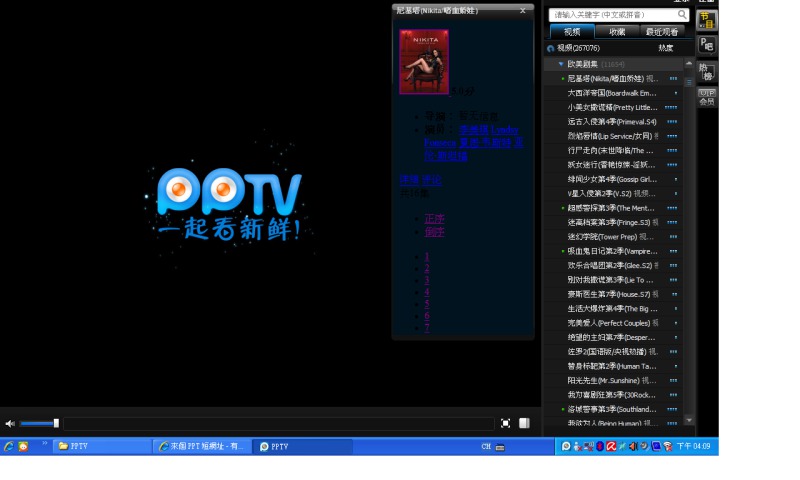The width and height of the screenshot is (800, 480).
Task: Play episode 1 link
Action: point(427,256)
